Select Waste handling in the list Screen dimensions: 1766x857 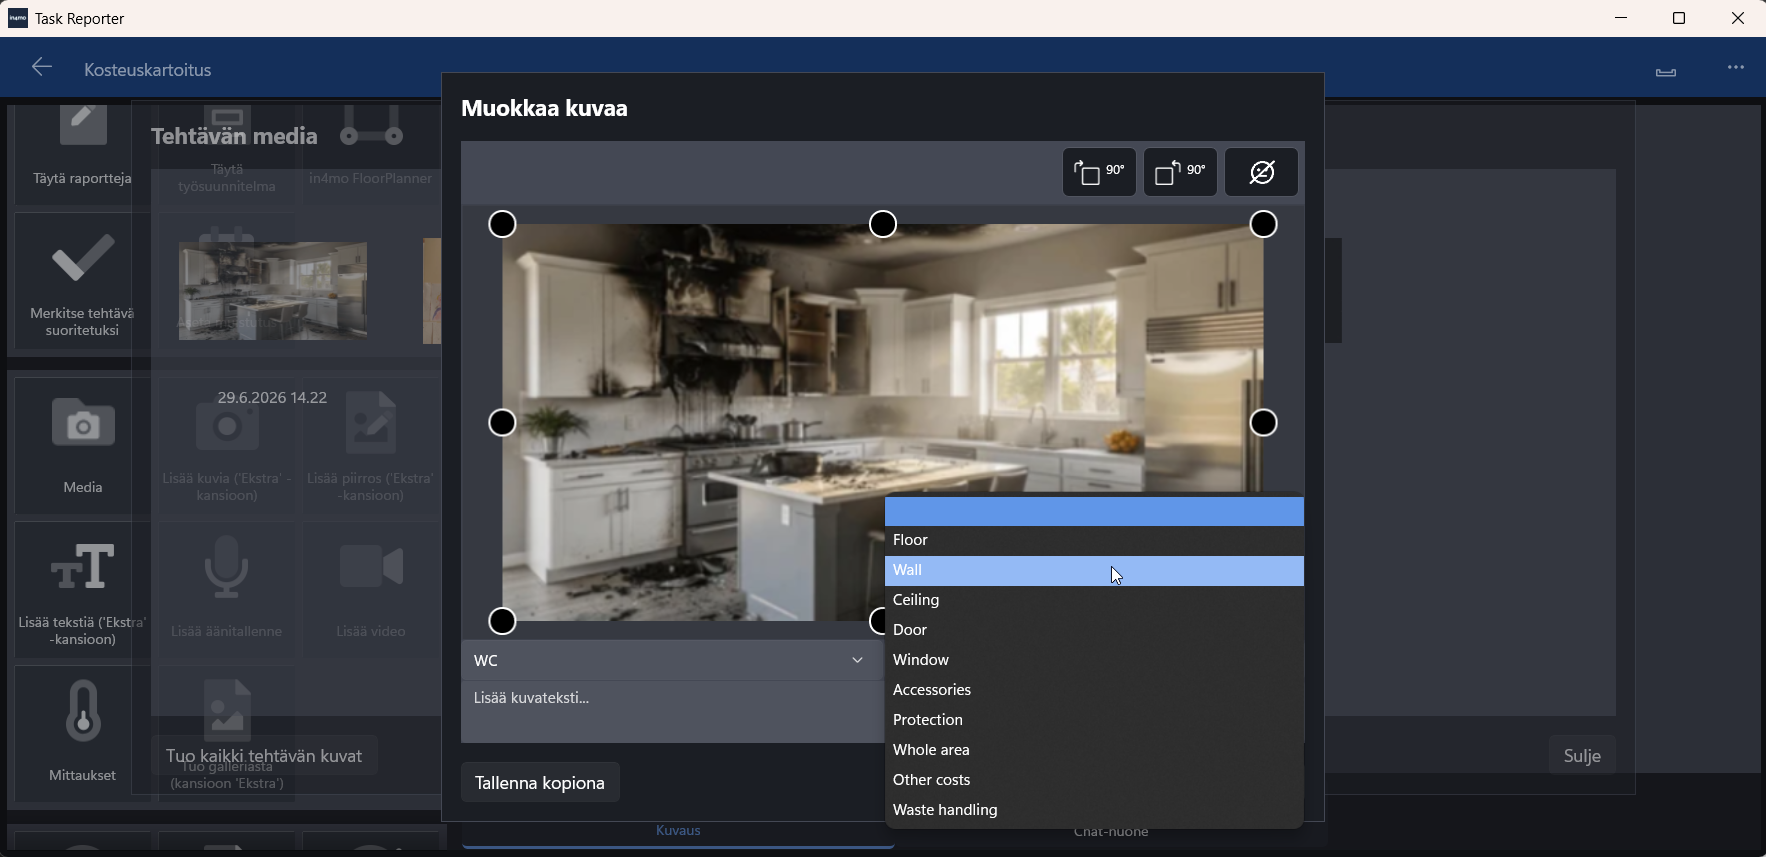(x=1095, y=810)
